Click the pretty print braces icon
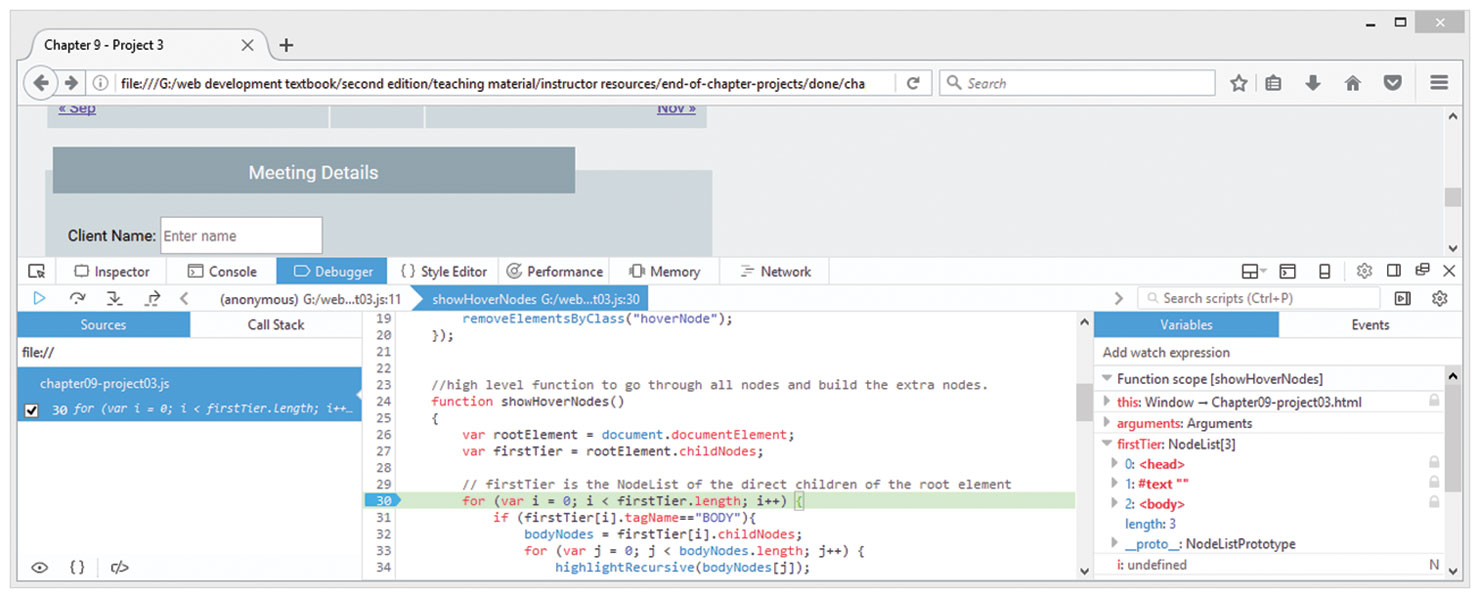The height and width of the screenshot is (598, 1480). point(77,567)
